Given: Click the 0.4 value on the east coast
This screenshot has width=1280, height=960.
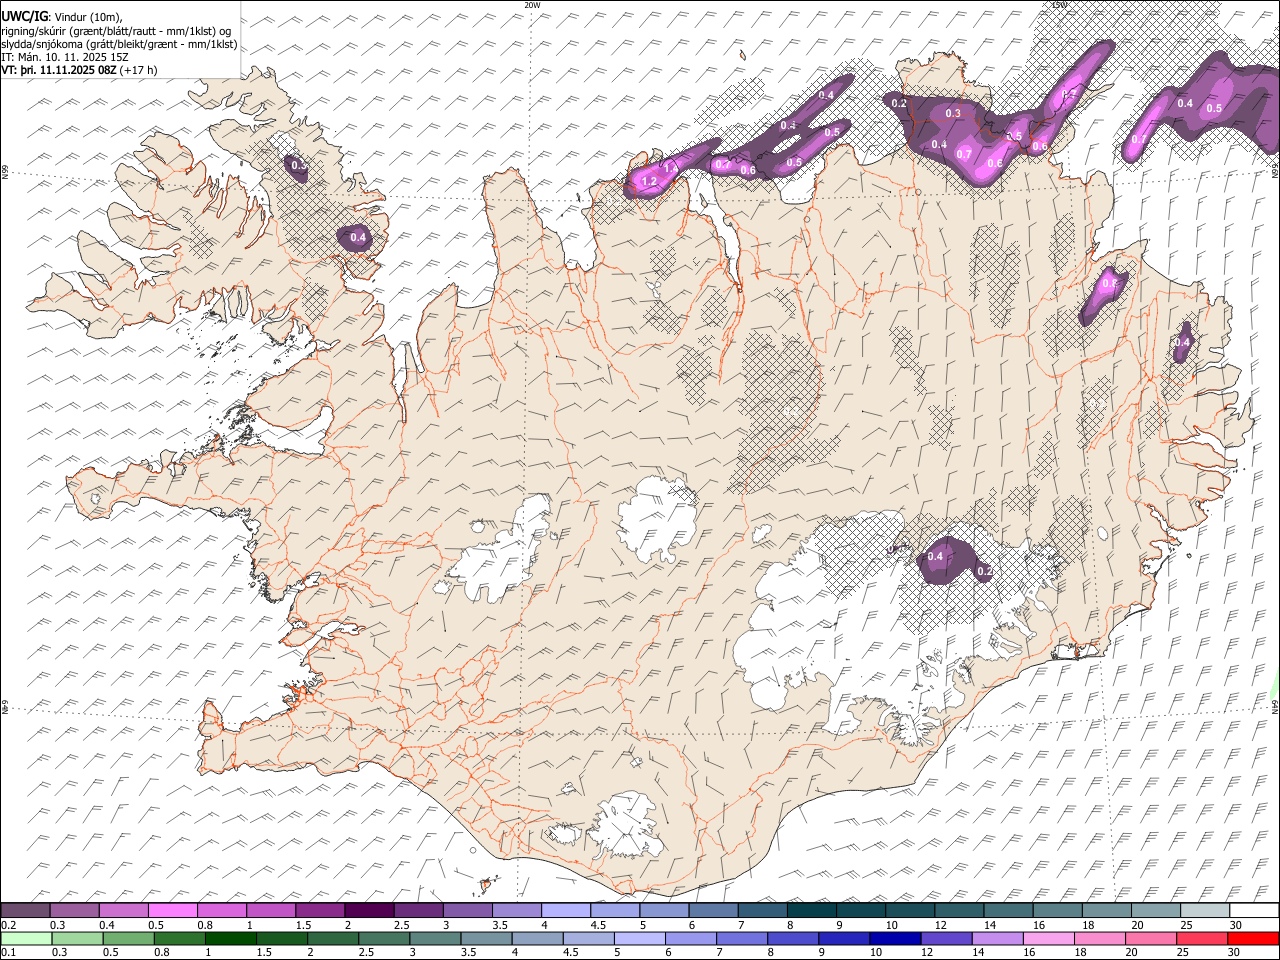Looking at the screenshot, I should click(x=1182, y=342).
